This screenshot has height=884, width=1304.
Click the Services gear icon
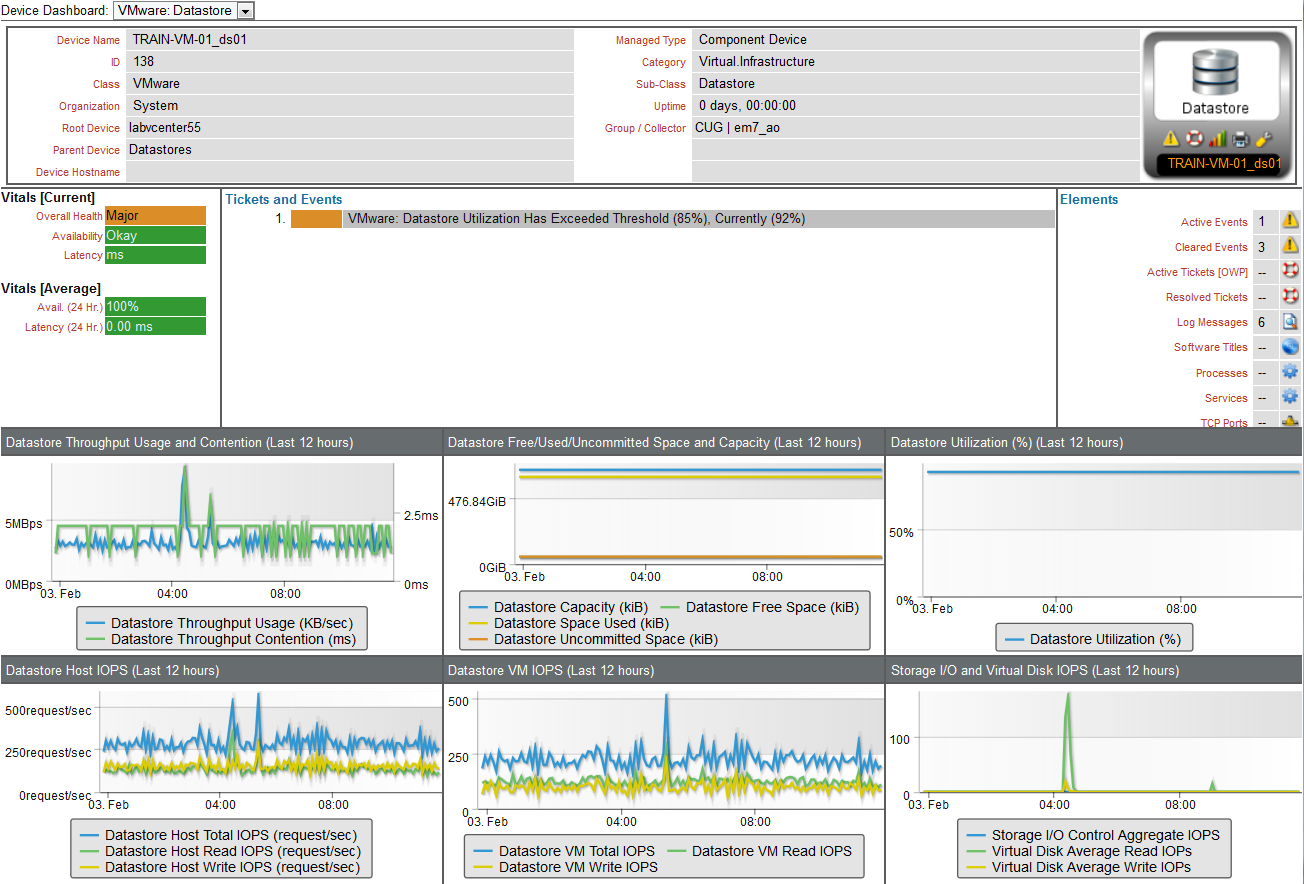pos(1290,397)
